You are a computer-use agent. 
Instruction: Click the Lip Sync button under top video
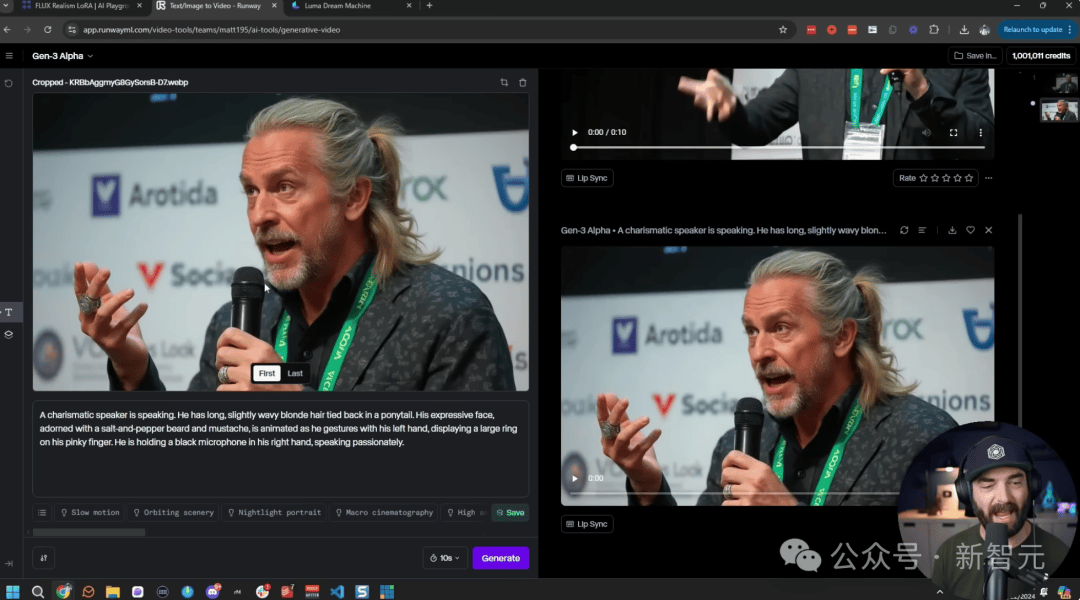tap(587, 178)
